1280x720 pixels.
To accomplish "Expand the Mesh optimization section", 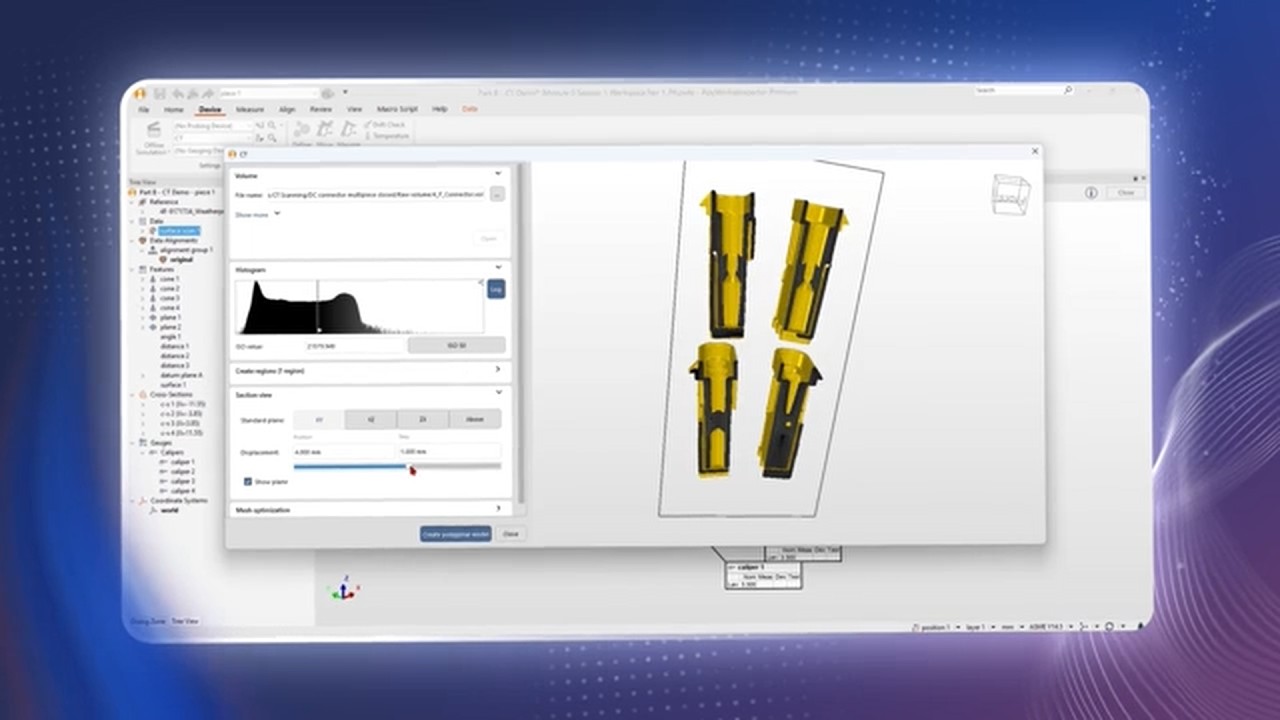I will (498, 509).
